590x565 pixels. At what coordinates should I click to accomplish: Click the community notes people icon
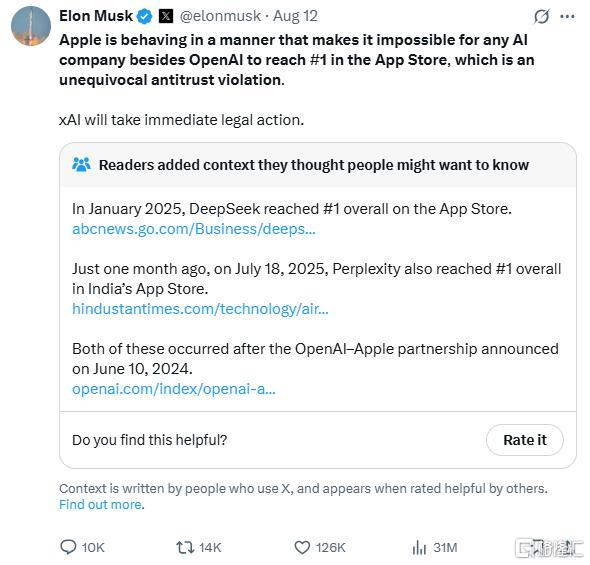(x=81, y=165)
